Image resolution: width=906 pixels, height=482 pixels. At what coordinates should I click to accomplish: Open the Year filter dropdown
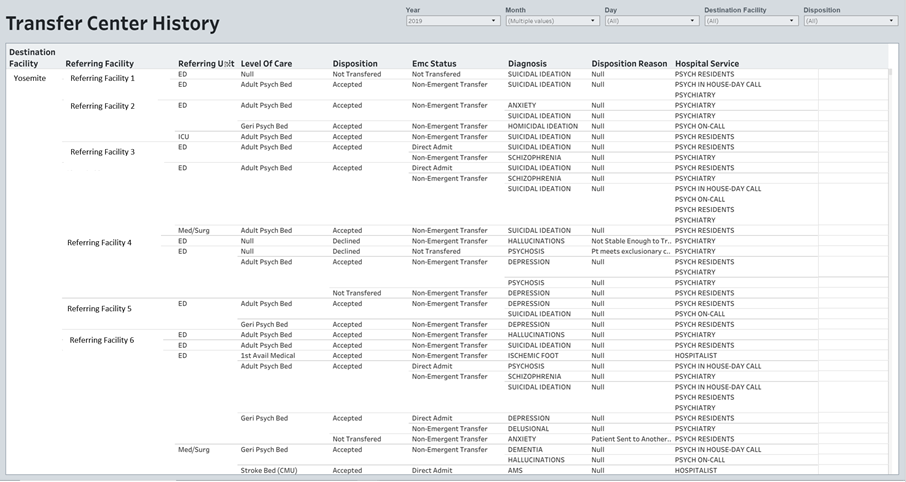[452, 21]
